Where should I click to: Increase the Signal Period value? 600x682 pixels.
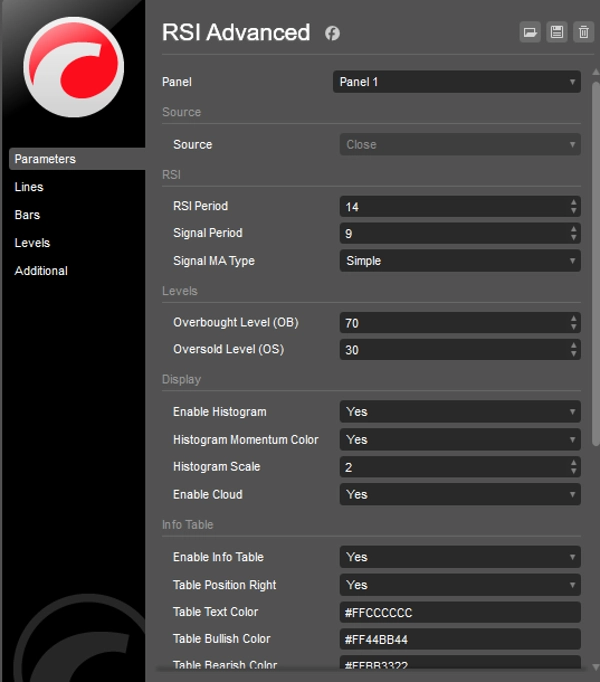point(573,229)
